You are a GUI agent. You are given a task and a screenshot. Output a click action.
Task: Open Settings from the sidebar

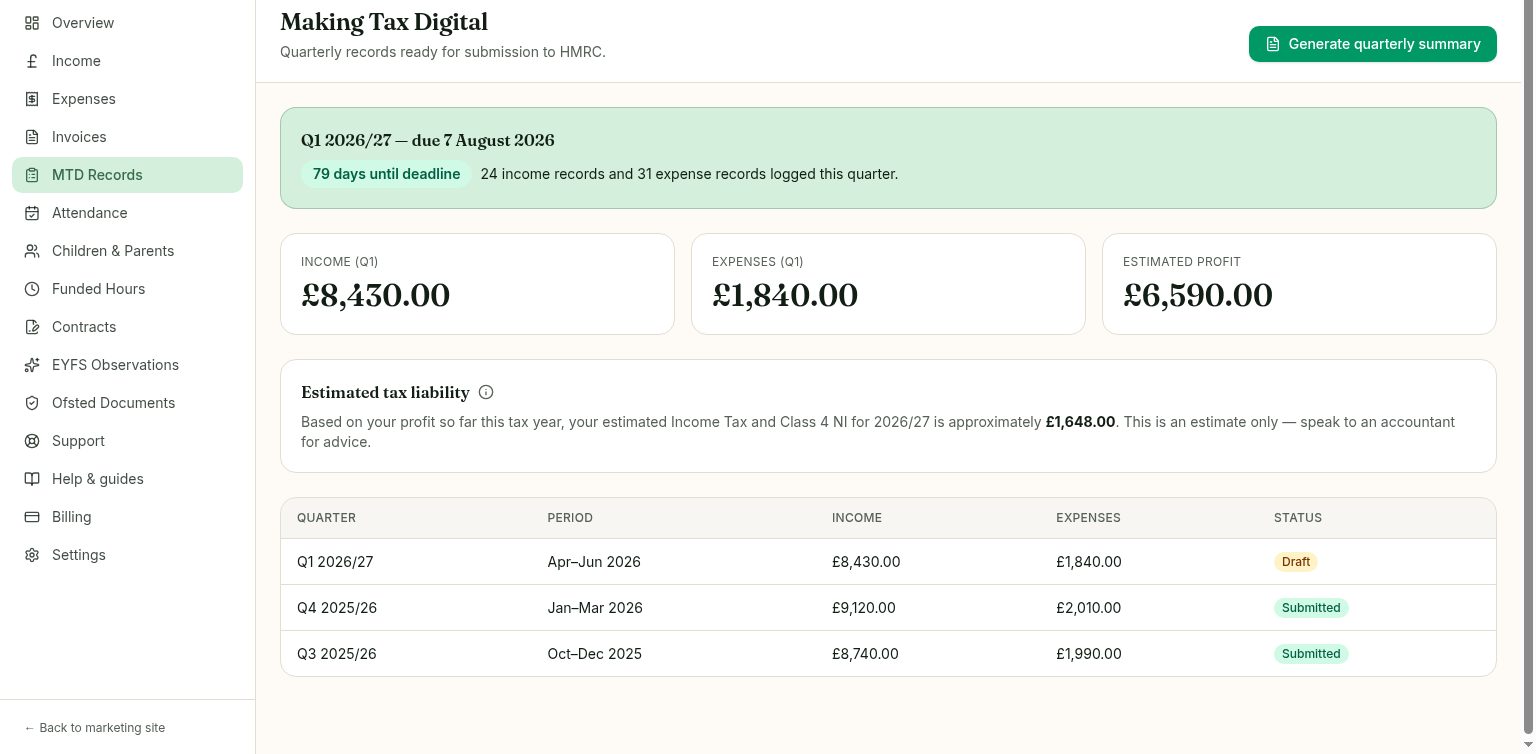(x=127, y=555)
